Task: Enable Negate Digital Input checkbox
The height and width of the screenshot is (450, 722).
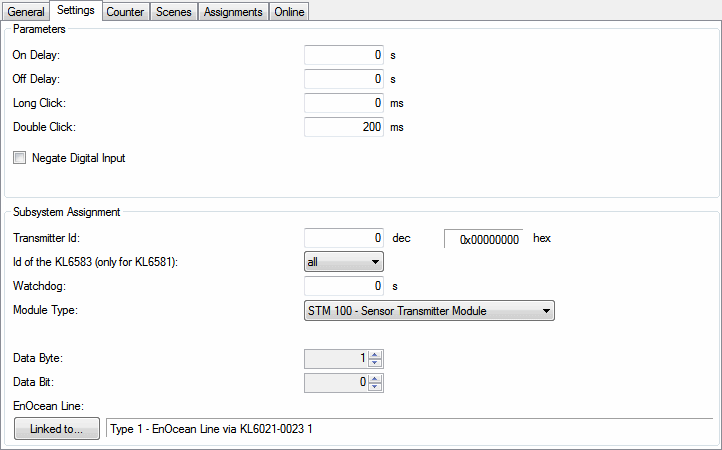Action: click(x=19, y=158)
